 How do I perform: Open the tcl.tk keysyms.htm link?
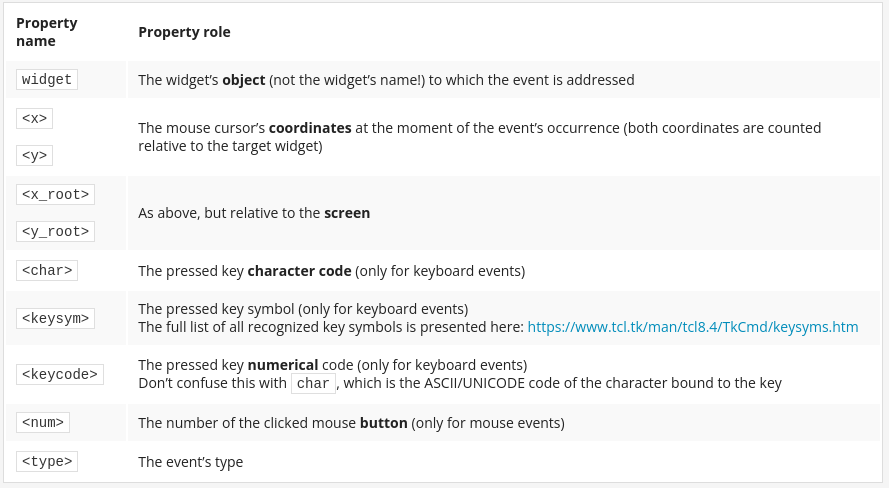click(692, 327)
